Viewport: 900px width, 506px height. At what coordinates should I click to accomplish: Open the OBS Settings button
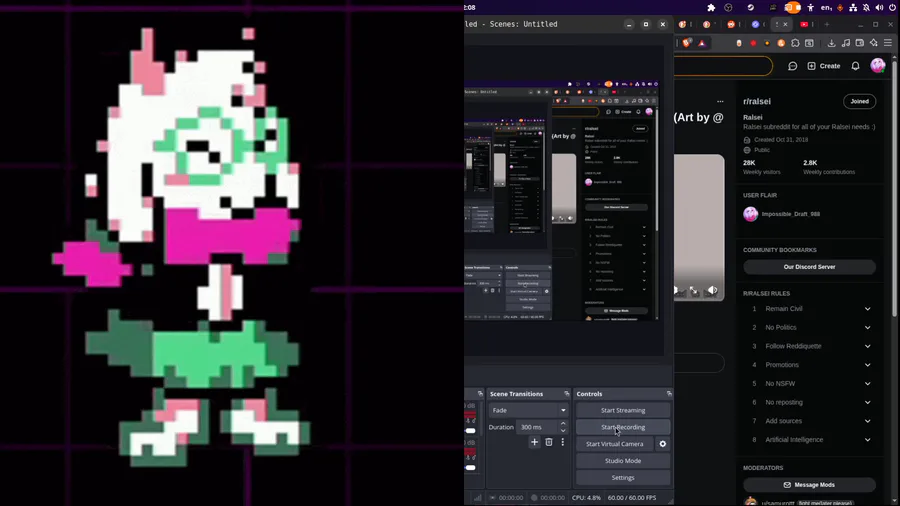point(623,477)
